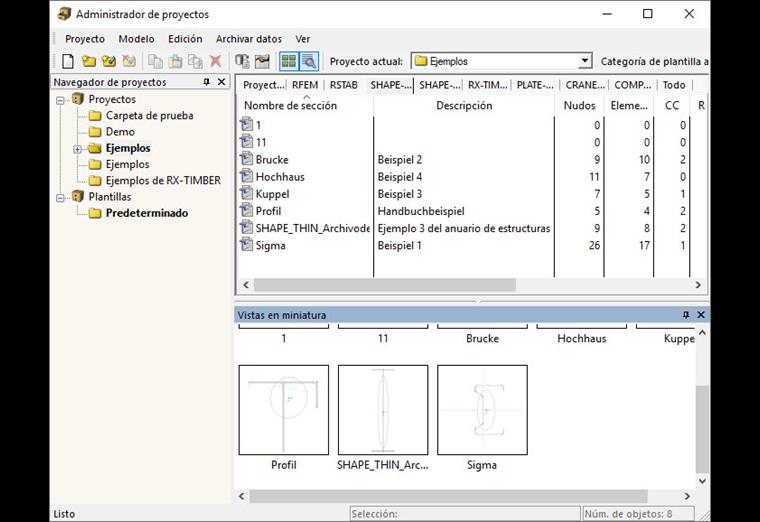The image size is (760, 522).
Task: Click the red X delete icon
Action: pos(215,61)
